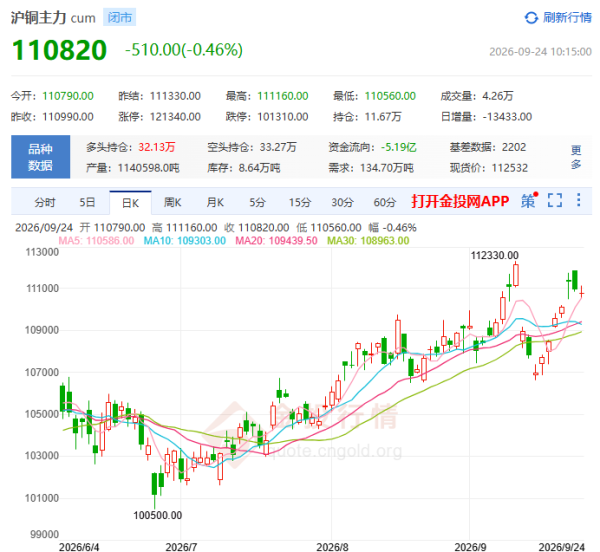Click the timestamp 2026-09-24 10:15:00
The height and width of the screenshot is (552, 600).
[540, 52]
